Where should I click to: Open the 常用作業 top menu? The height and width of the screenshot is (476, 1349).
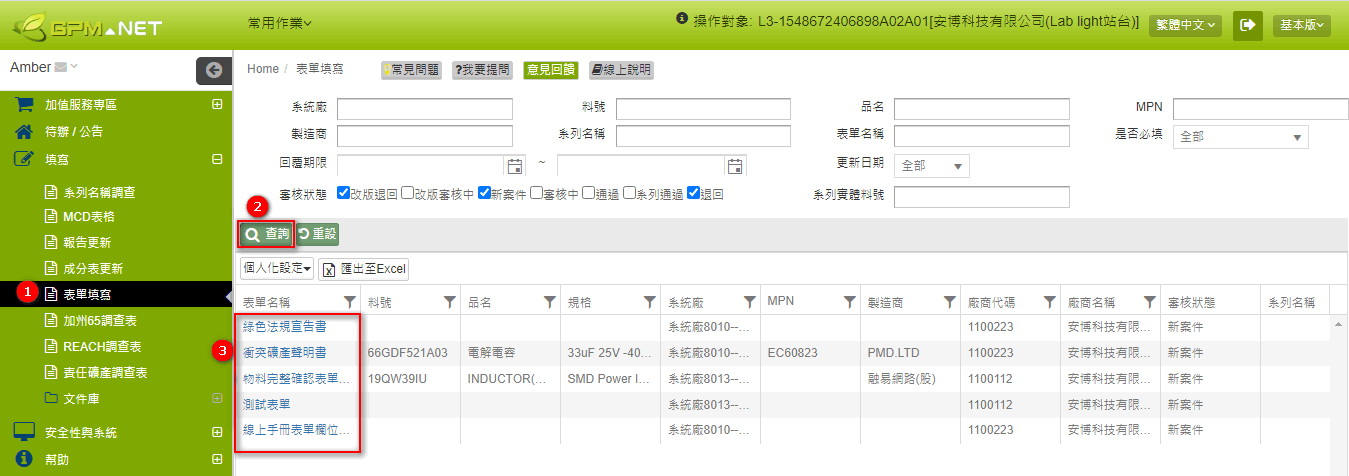click(x=280, y=22)
